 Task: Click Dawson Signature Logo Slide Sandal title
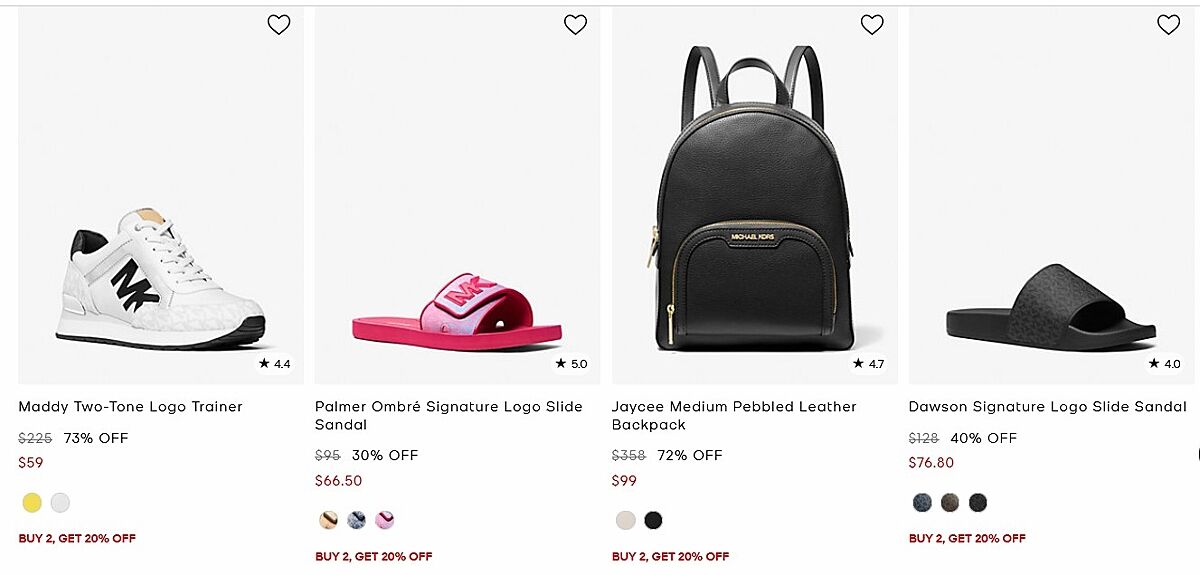pos(1047,407)
